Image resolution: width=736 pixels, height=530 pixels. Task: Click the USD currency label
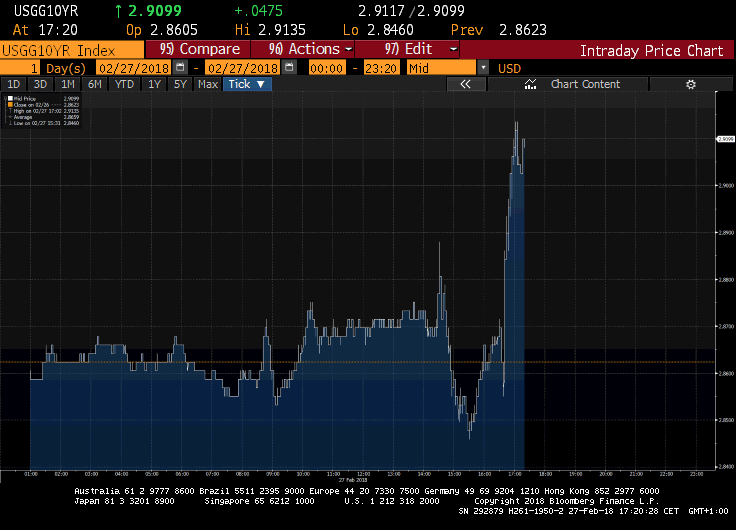point(509,69)
